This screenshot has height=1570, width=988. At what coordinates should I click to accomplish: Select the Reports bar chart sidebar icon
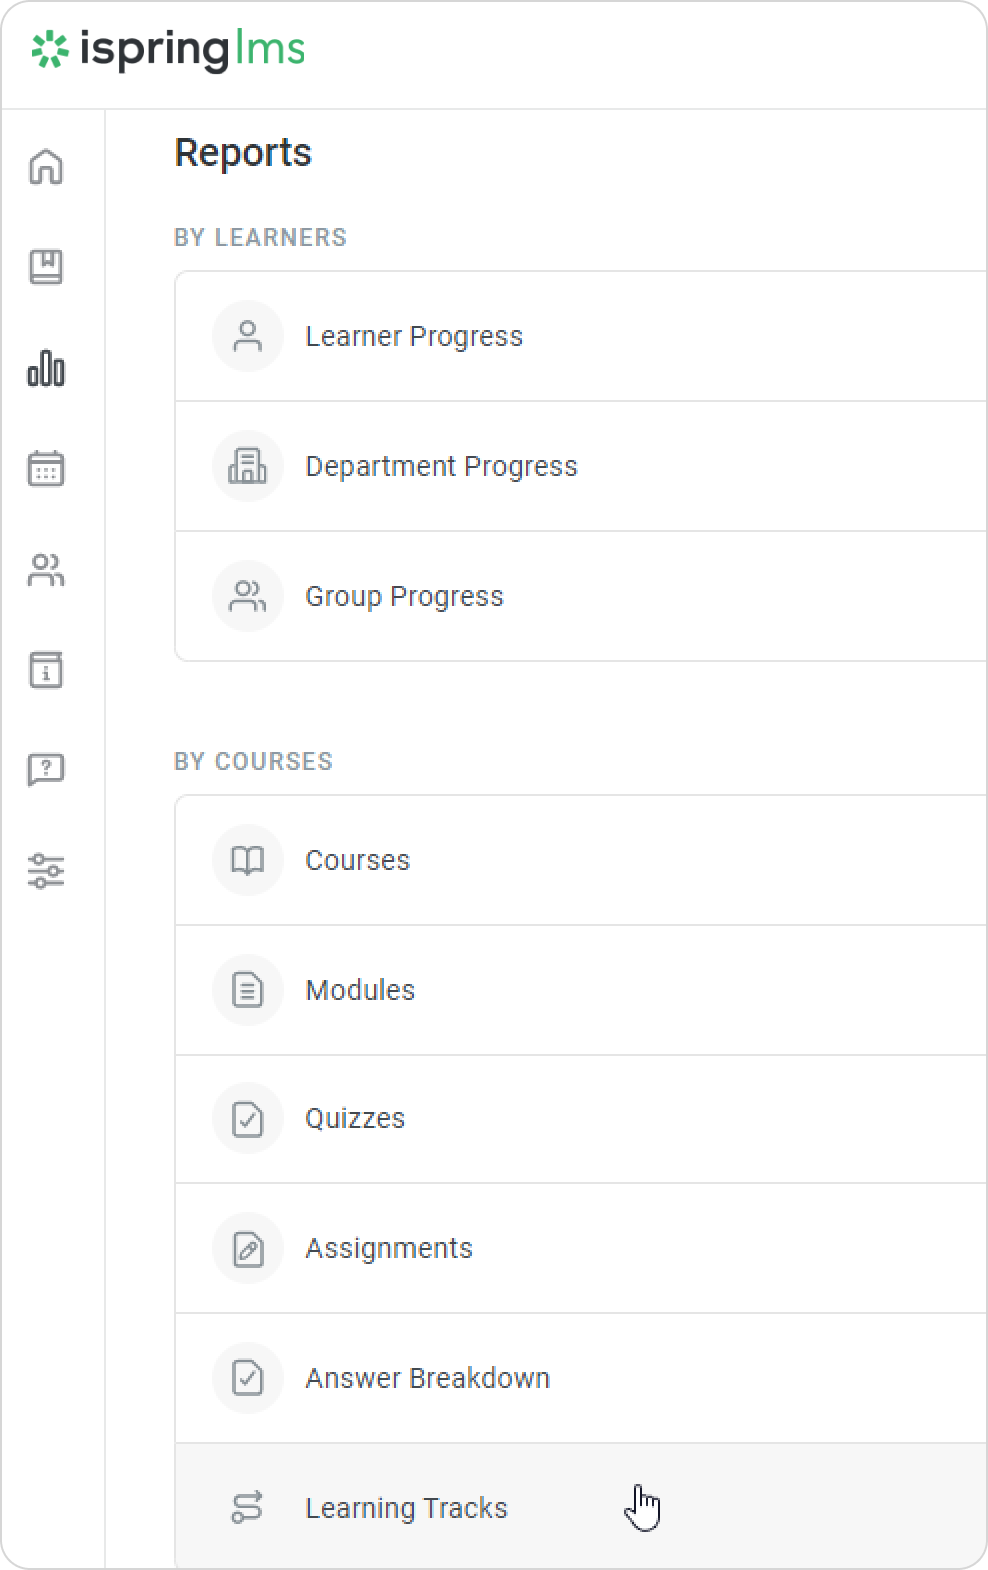46,368
